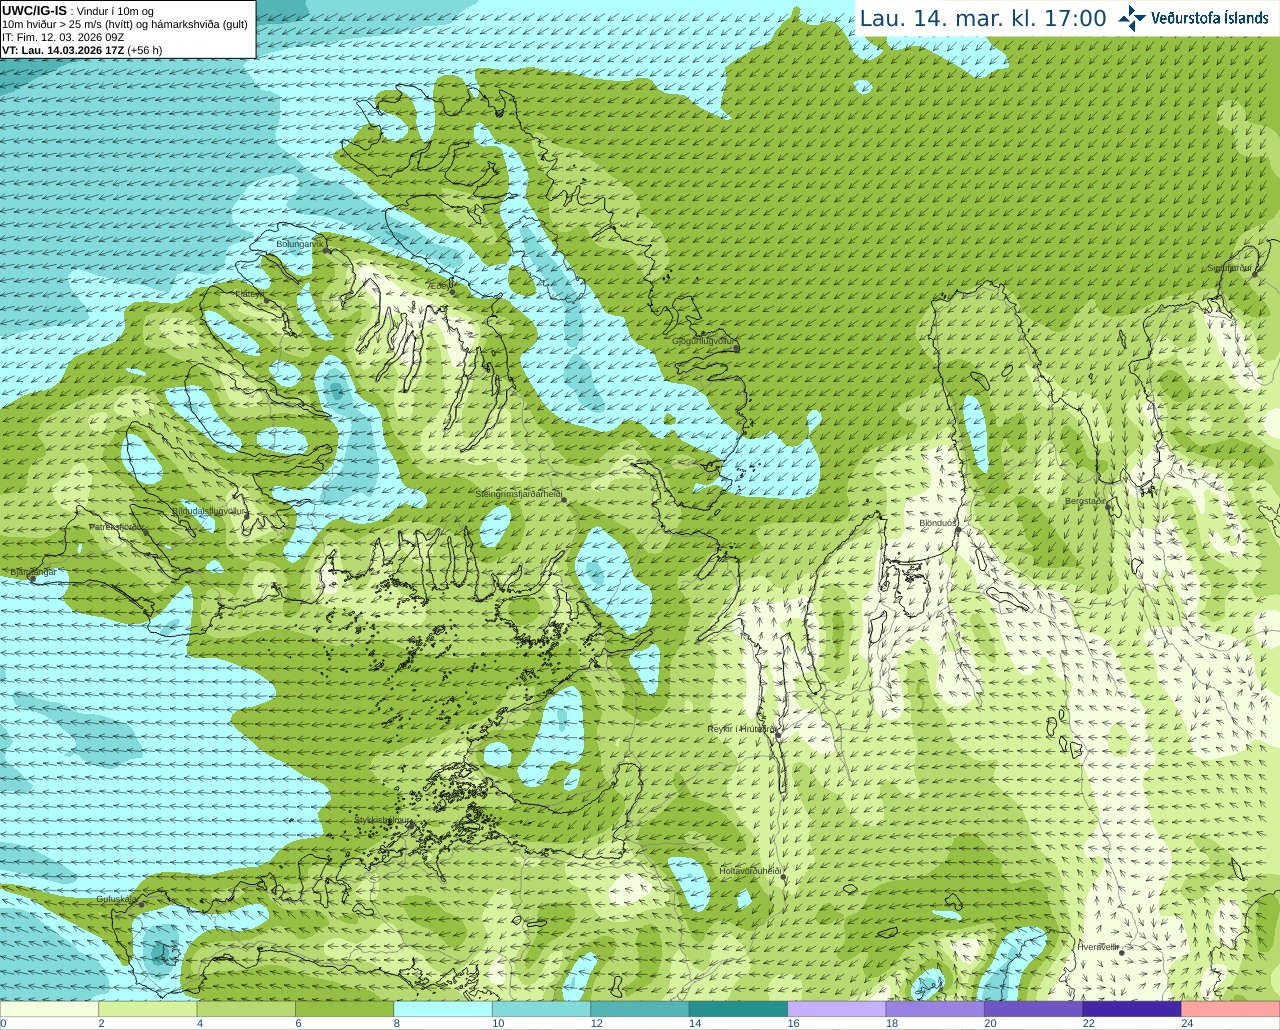Select the Reykir í Hrútafirði station label

pos(741,729)
